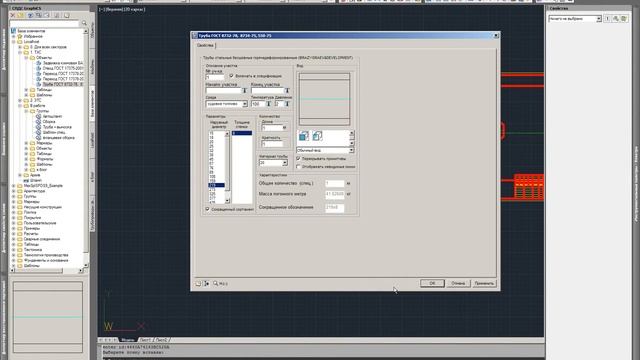Image resolution: width=640 pixels, height=360 pixels.
Task: Click the Конец участка input field
Action: click(x=267, y=91)
